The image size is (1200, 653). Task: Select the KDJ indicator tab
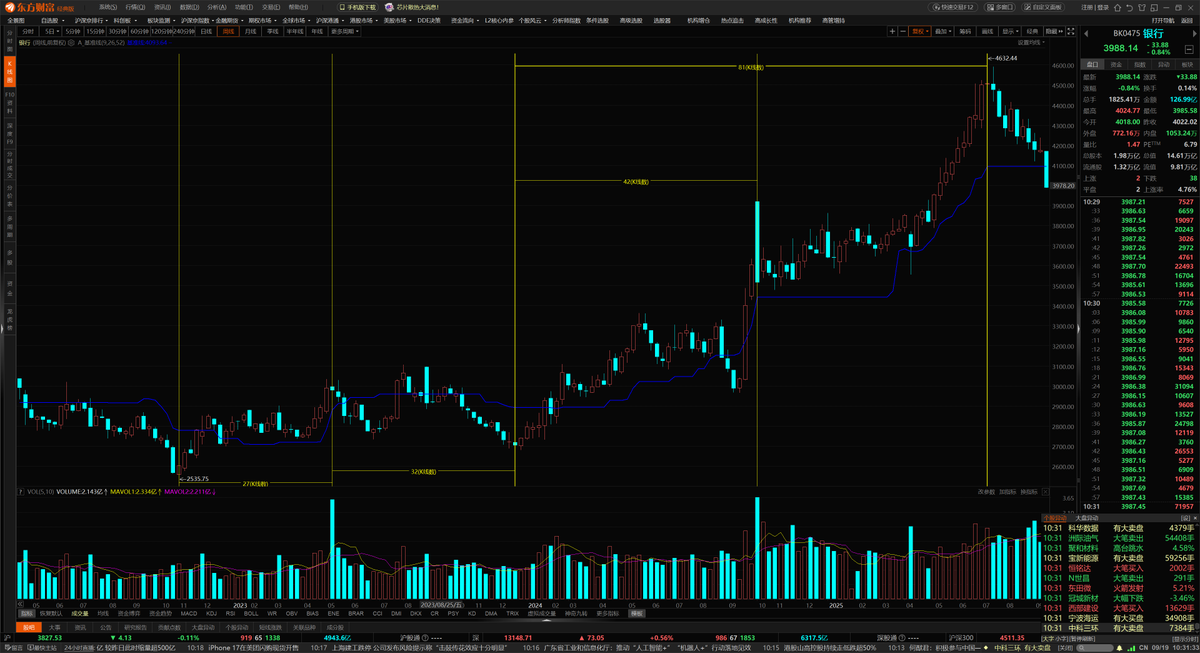pyautogui.click(x=211, y=613)
